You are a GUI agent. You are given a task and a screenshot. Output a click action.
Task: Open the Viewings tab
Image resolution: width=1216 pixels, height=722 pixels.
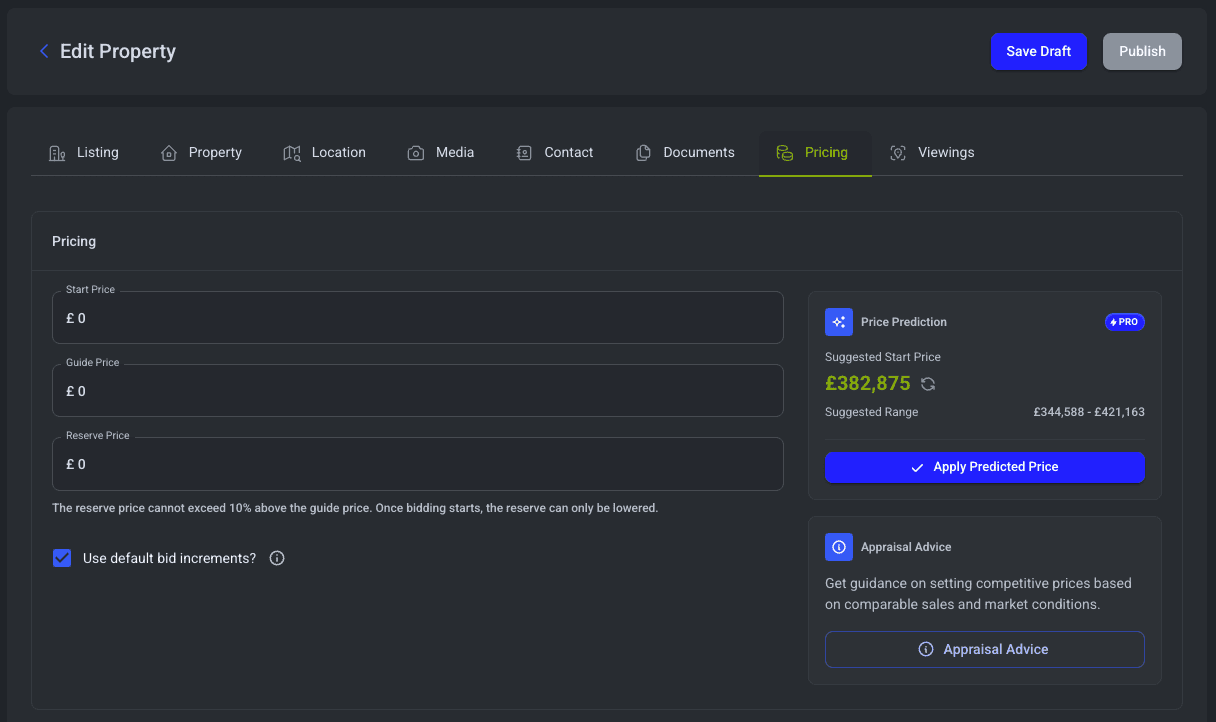932,153
